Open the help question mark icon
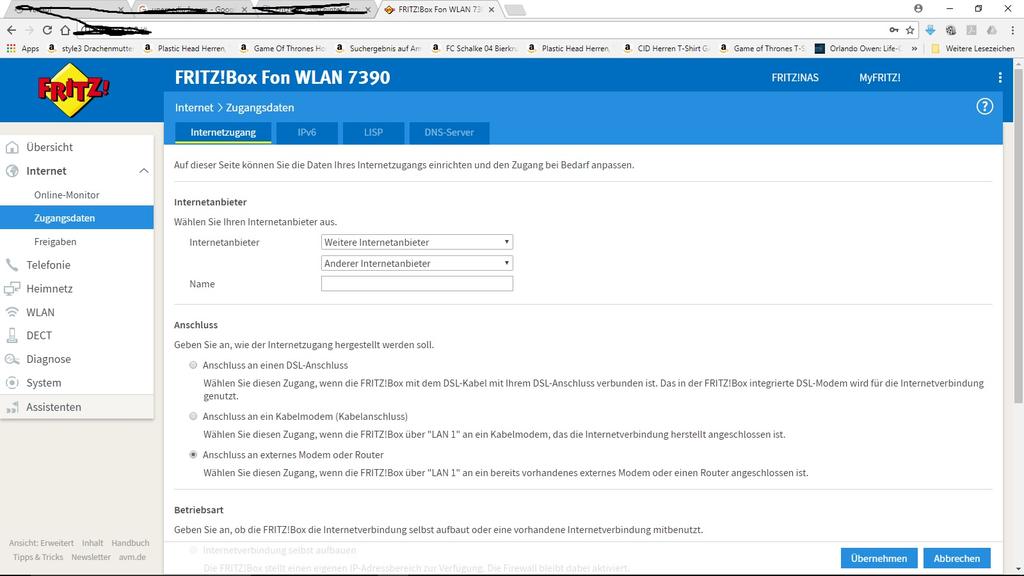 click(x=984, y=107)
